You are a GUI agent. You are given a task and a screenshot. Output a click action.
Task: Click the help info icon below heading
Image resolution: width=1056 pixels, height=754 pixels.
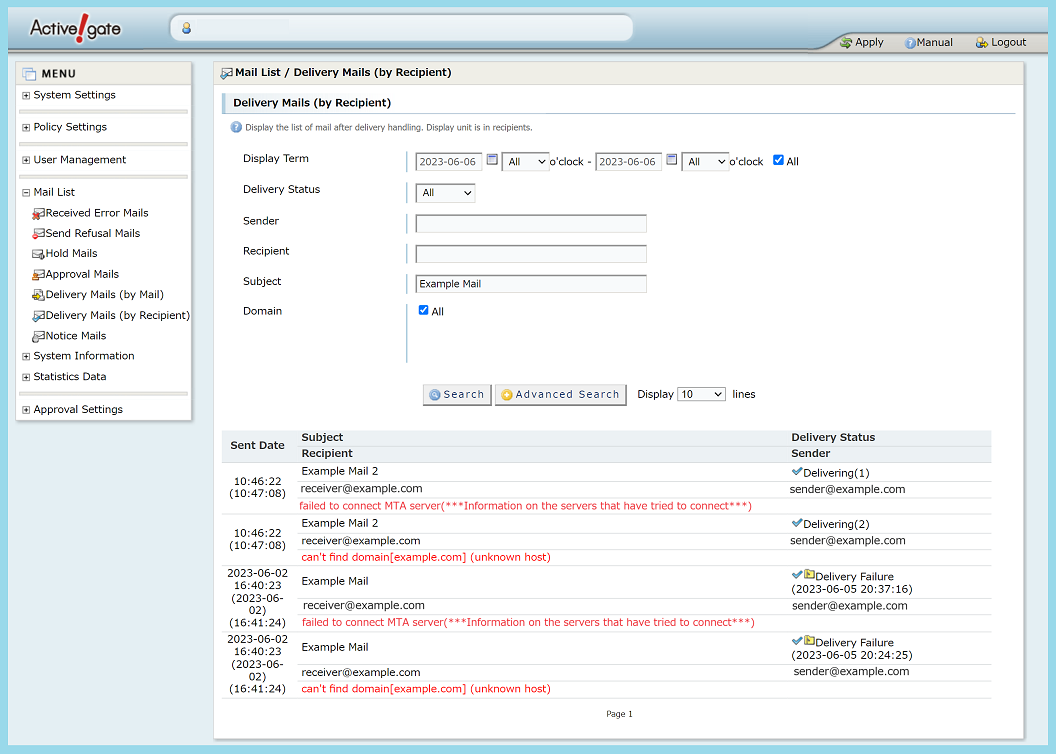coord(236,127)
